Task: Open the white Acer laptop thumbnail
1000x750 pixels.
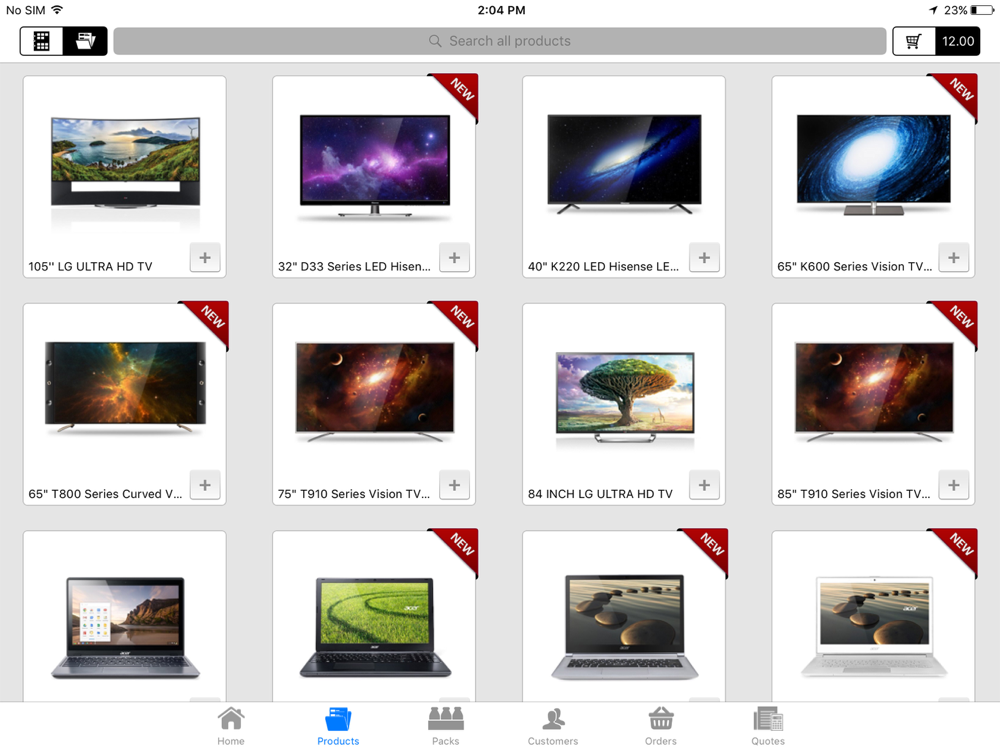Action: pyautogui.click(x=874, y=628)
